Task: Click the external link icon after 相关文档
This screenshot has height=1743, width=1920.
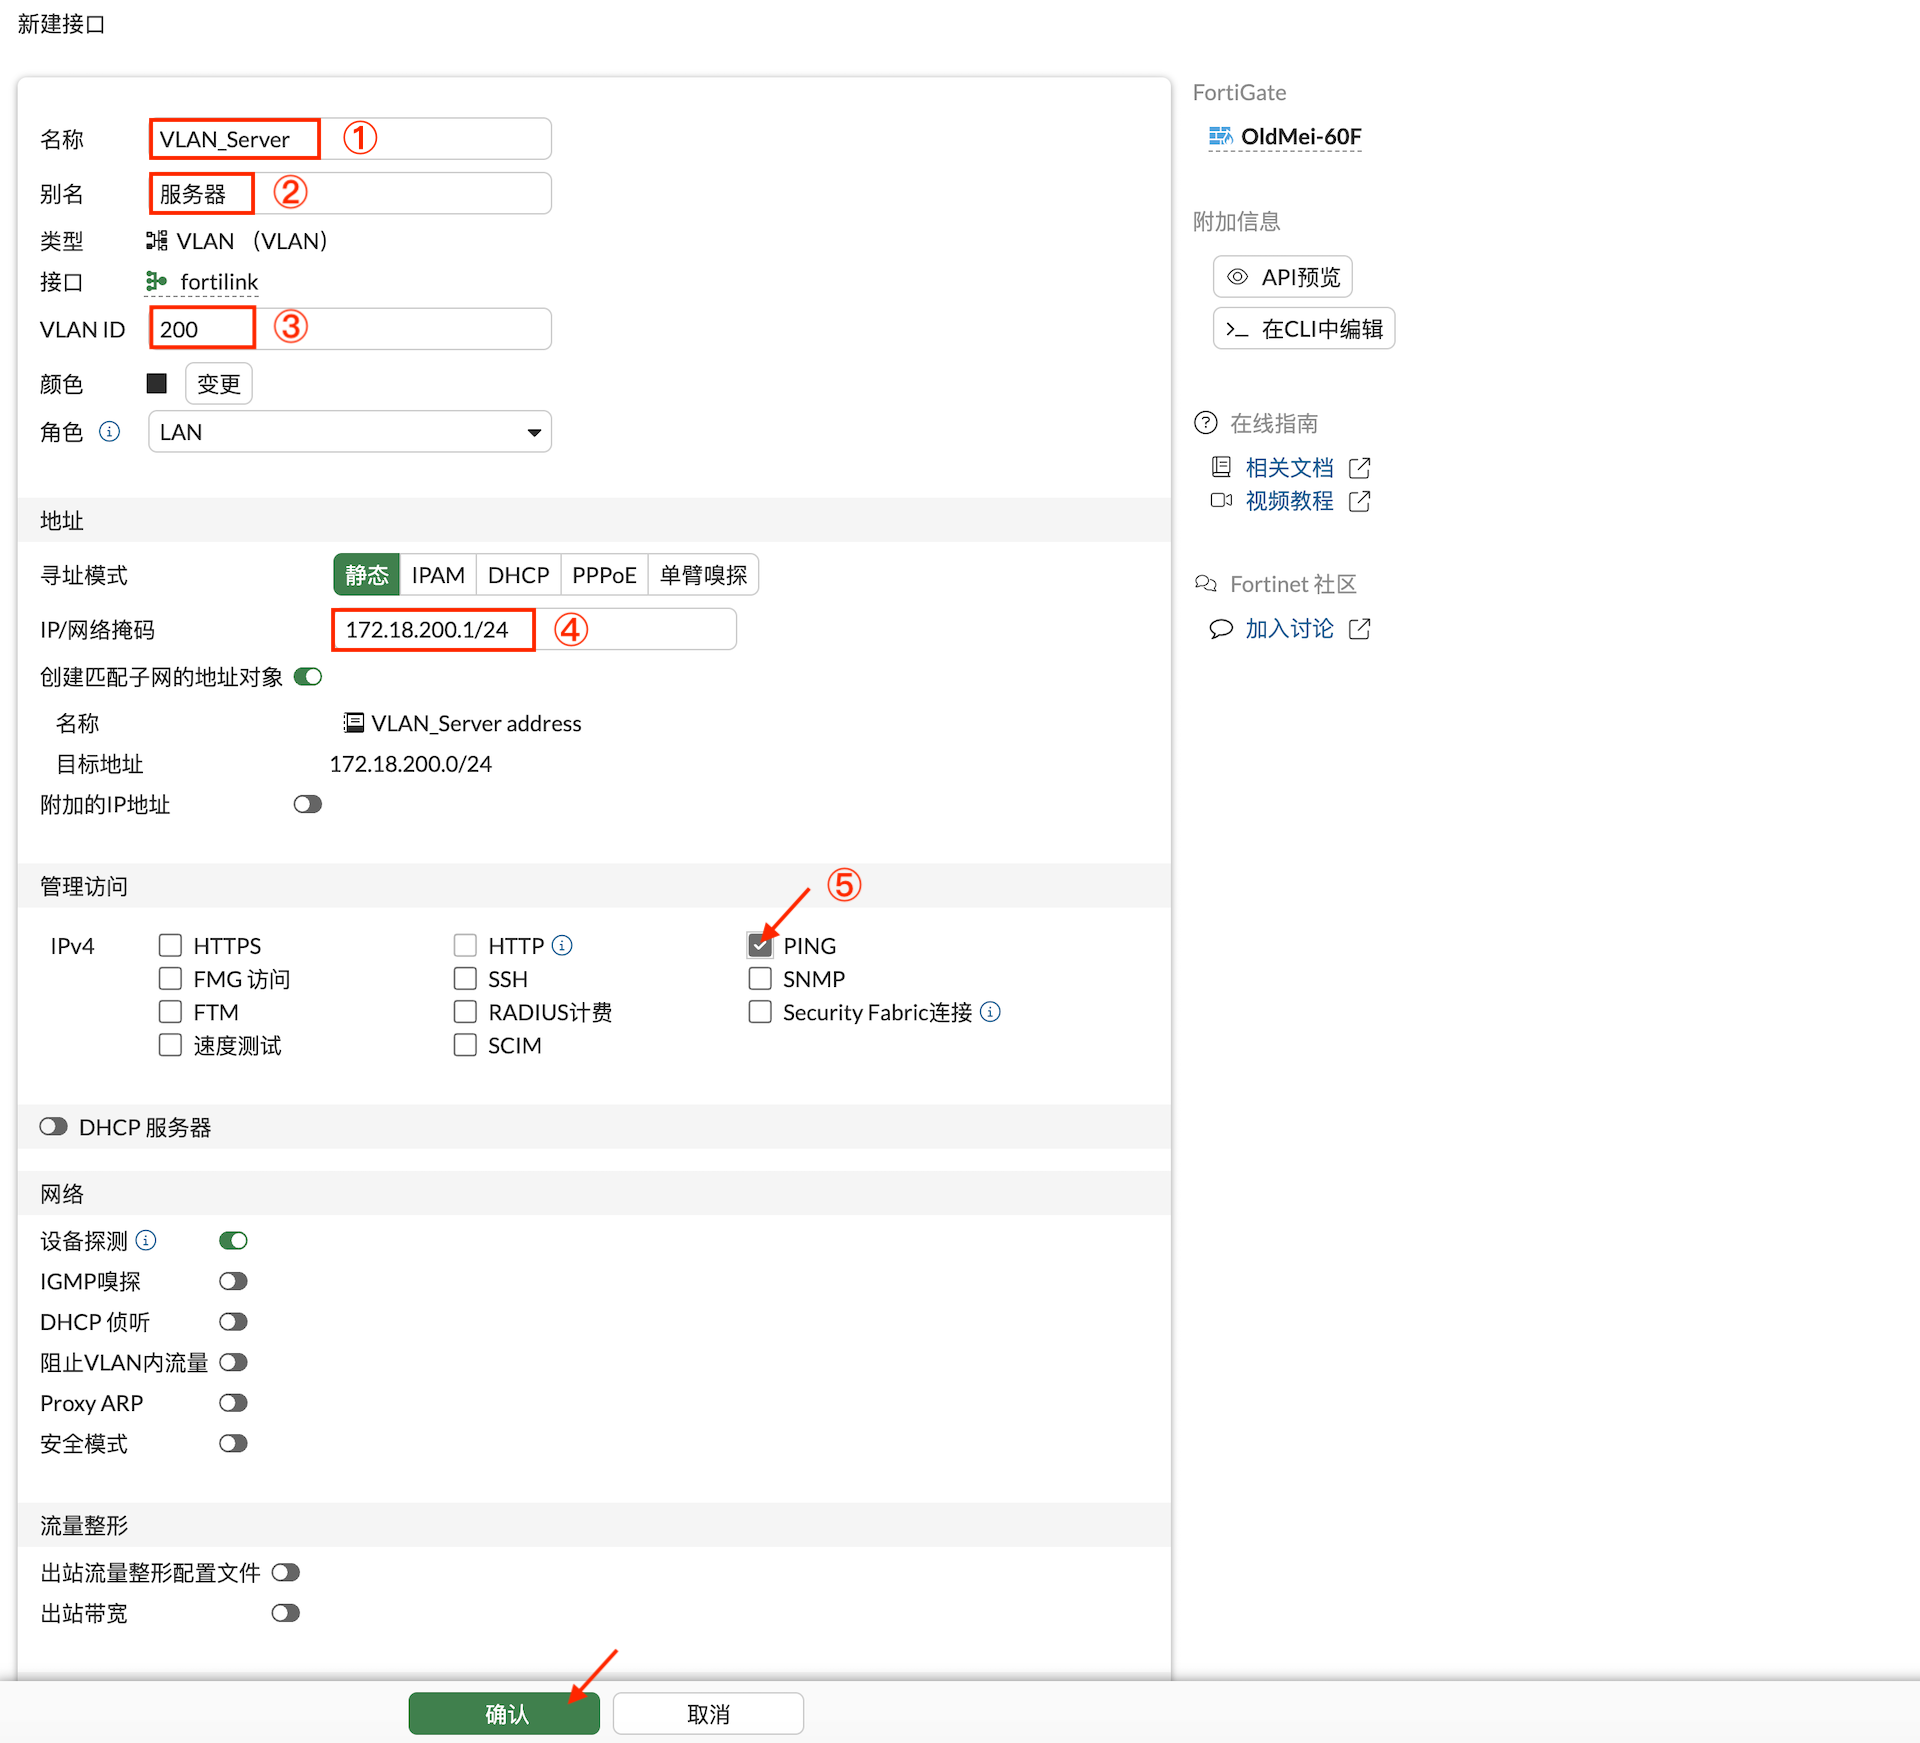Action: (x=1359, y=467)
